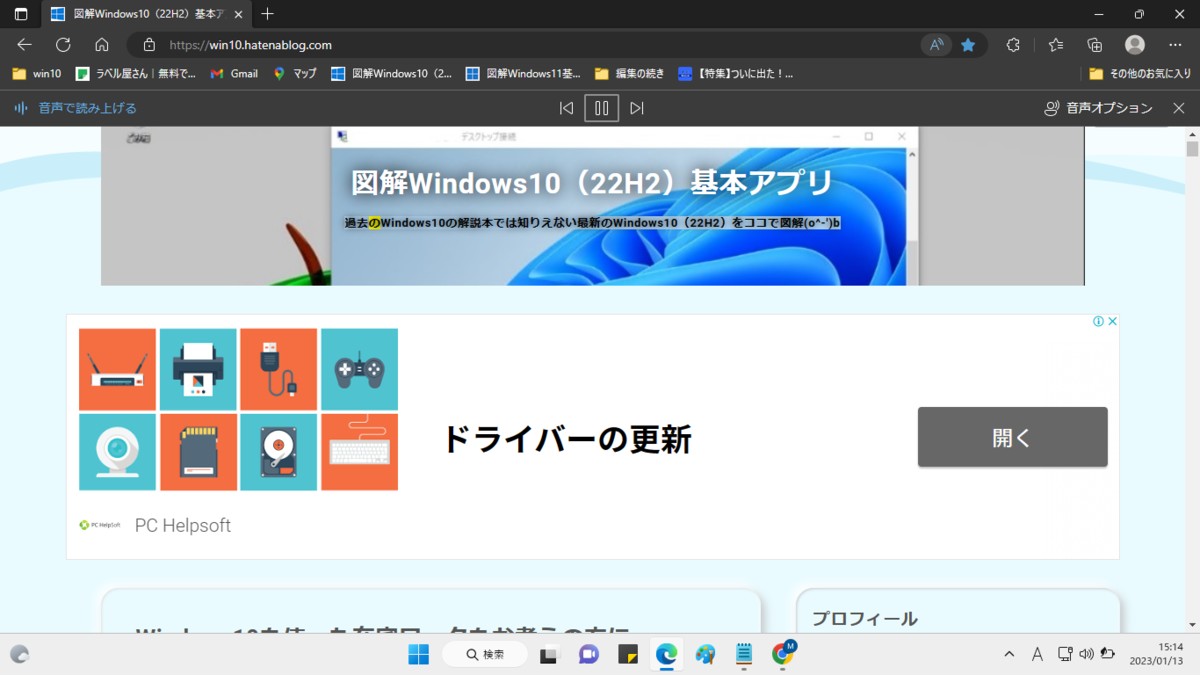Open the network status tray icon
This screenshot has height=675, width=1200.
point(1066,654)
